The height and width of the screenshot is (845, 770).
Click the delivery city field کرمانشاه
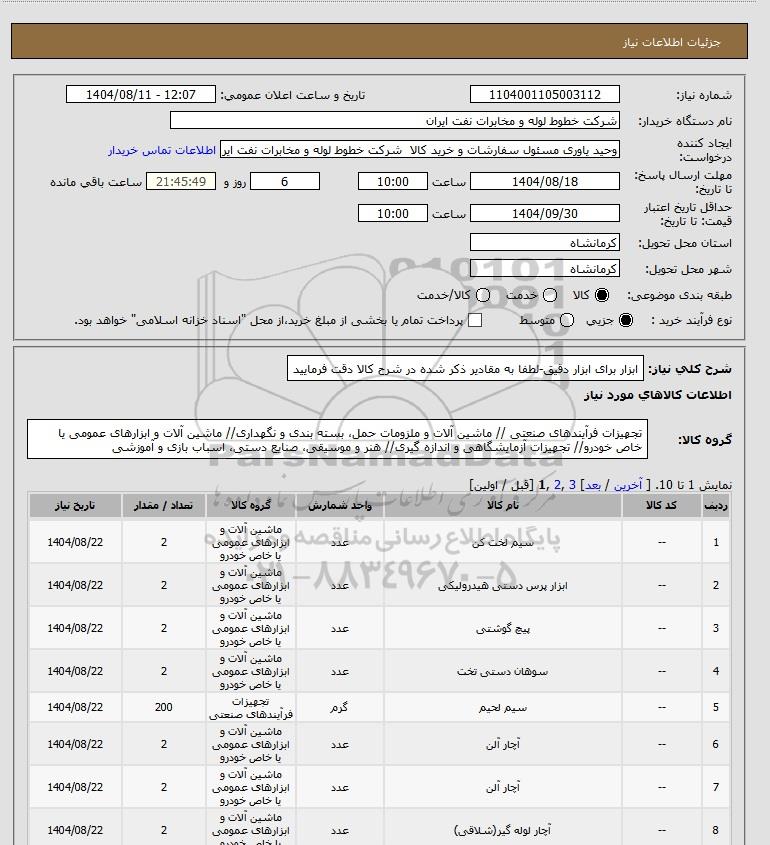click(x=545, y=268)
